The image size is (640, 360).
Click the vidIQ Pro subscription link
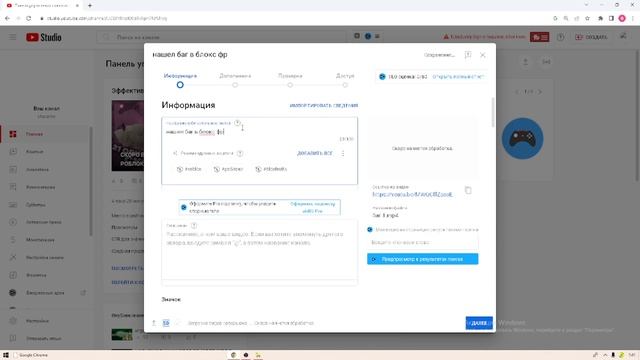click(313, 207)
